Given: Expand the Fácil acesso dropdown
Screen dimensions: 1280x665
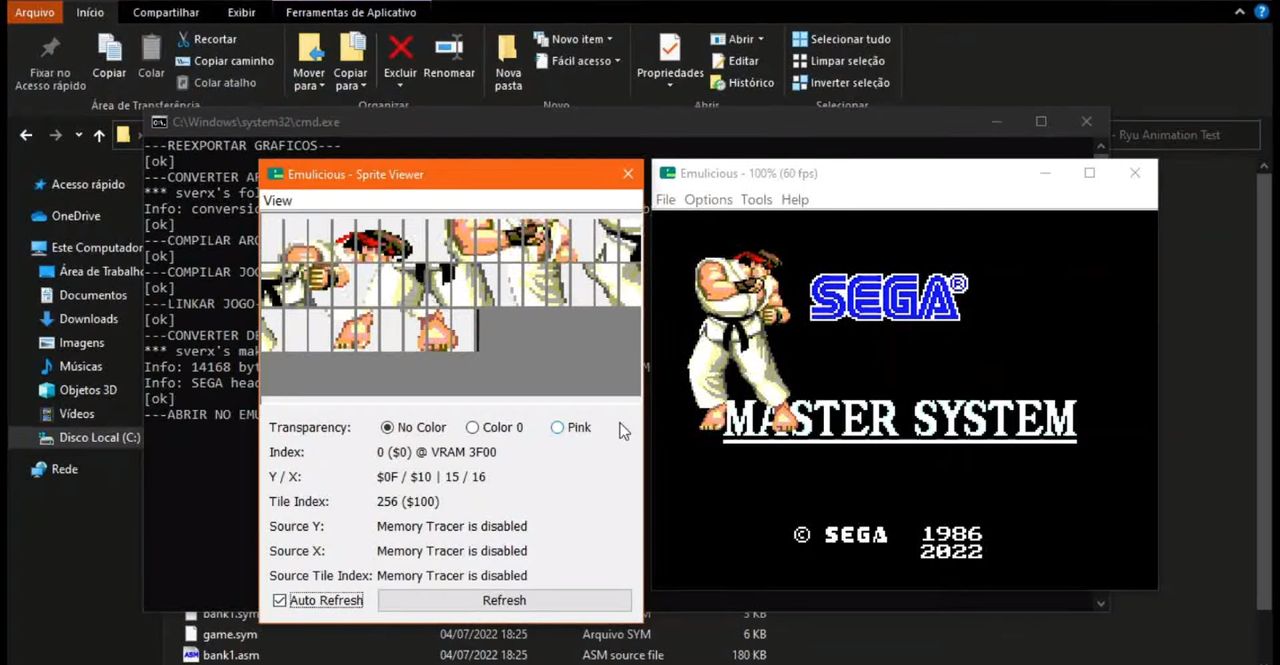Looking at the screenshot, I should click(x=617, y=61).
